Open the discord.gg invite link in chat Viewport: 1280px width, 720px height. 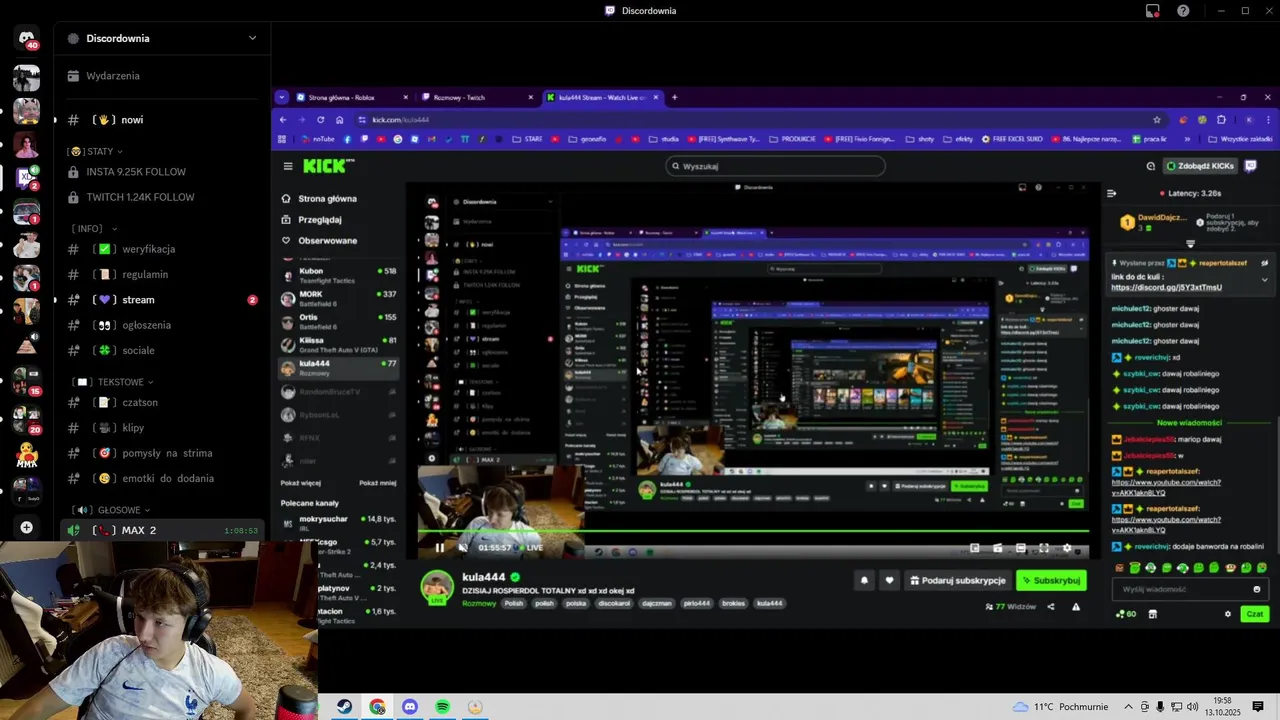[1166, 288]
